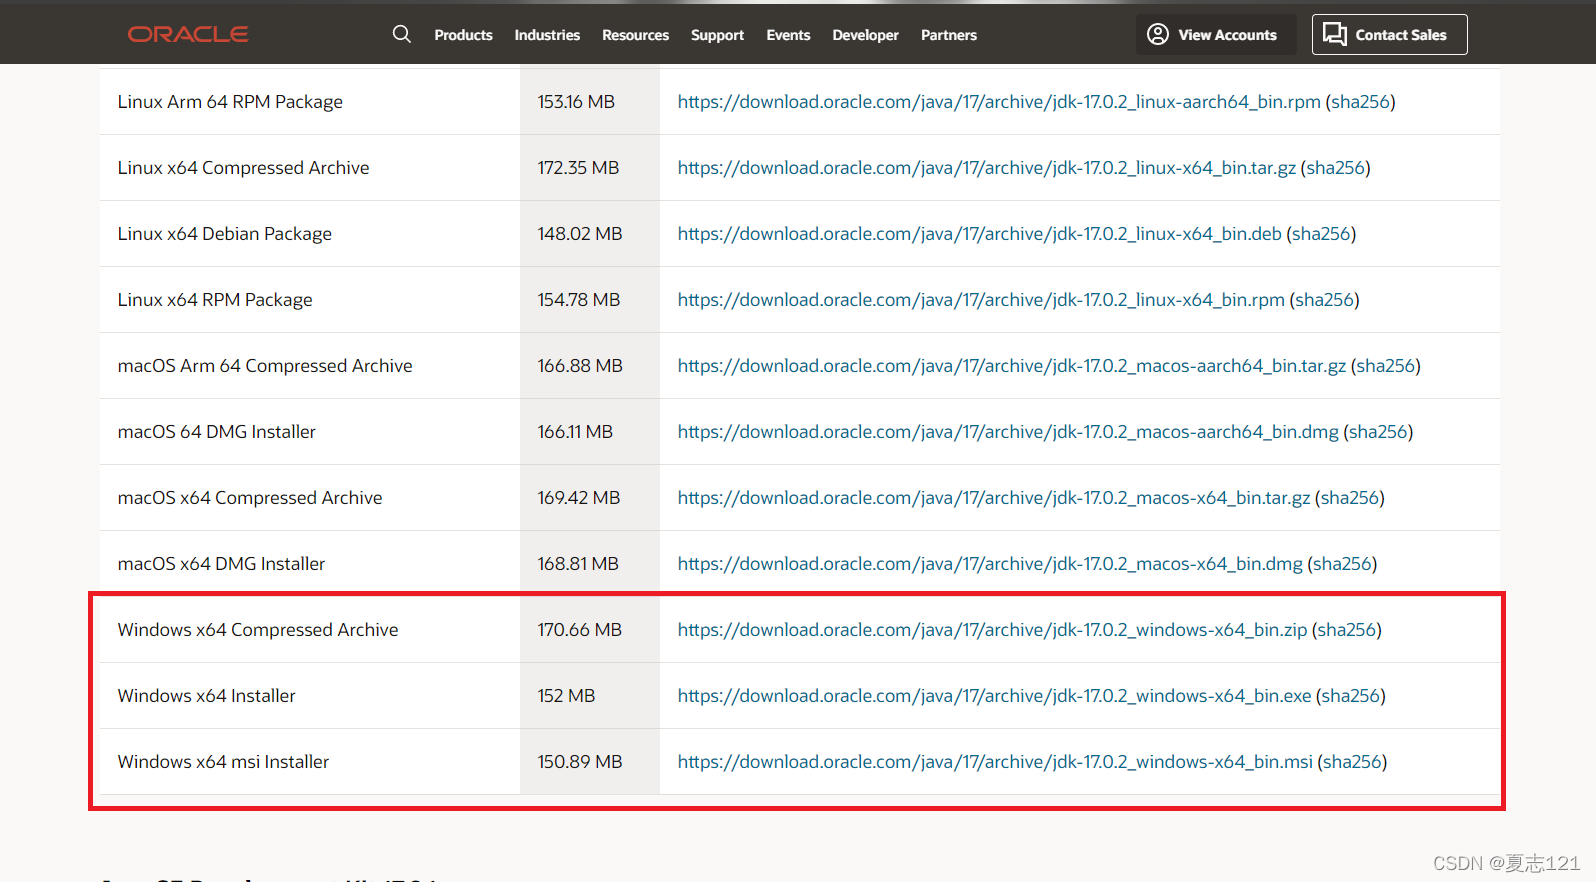Download the windows-x64_bin.msi link
The image size is (1596, 882).
(995, 762)
